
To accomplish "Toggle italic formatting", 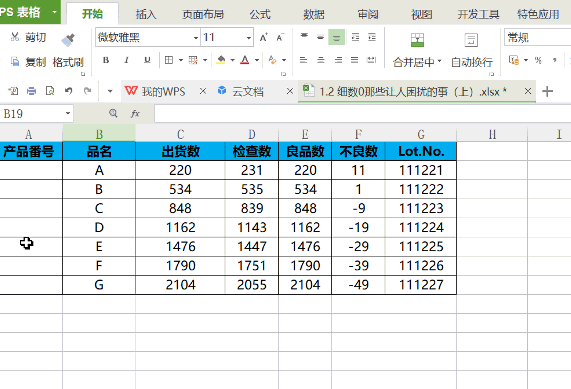I will point(126,60).
